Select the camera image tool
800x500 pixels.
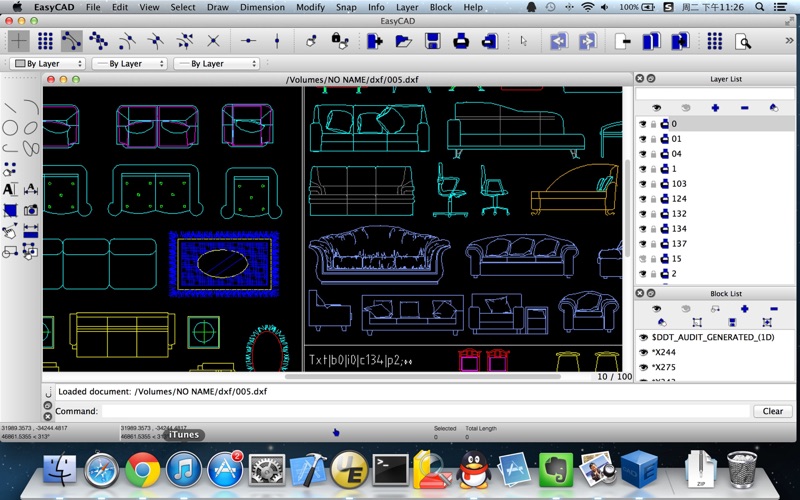pyautogui.click(x=31, y=210)
